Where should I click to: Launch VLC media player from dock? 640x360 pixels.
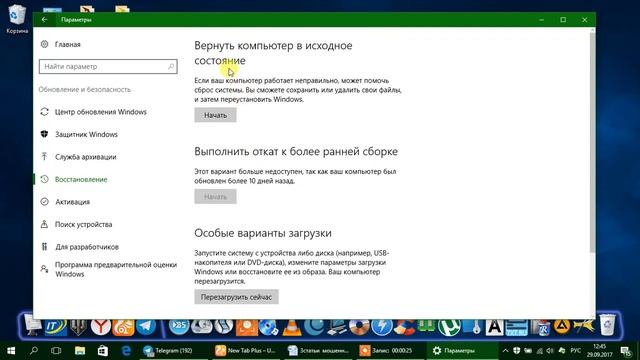(x=292, y=327)
